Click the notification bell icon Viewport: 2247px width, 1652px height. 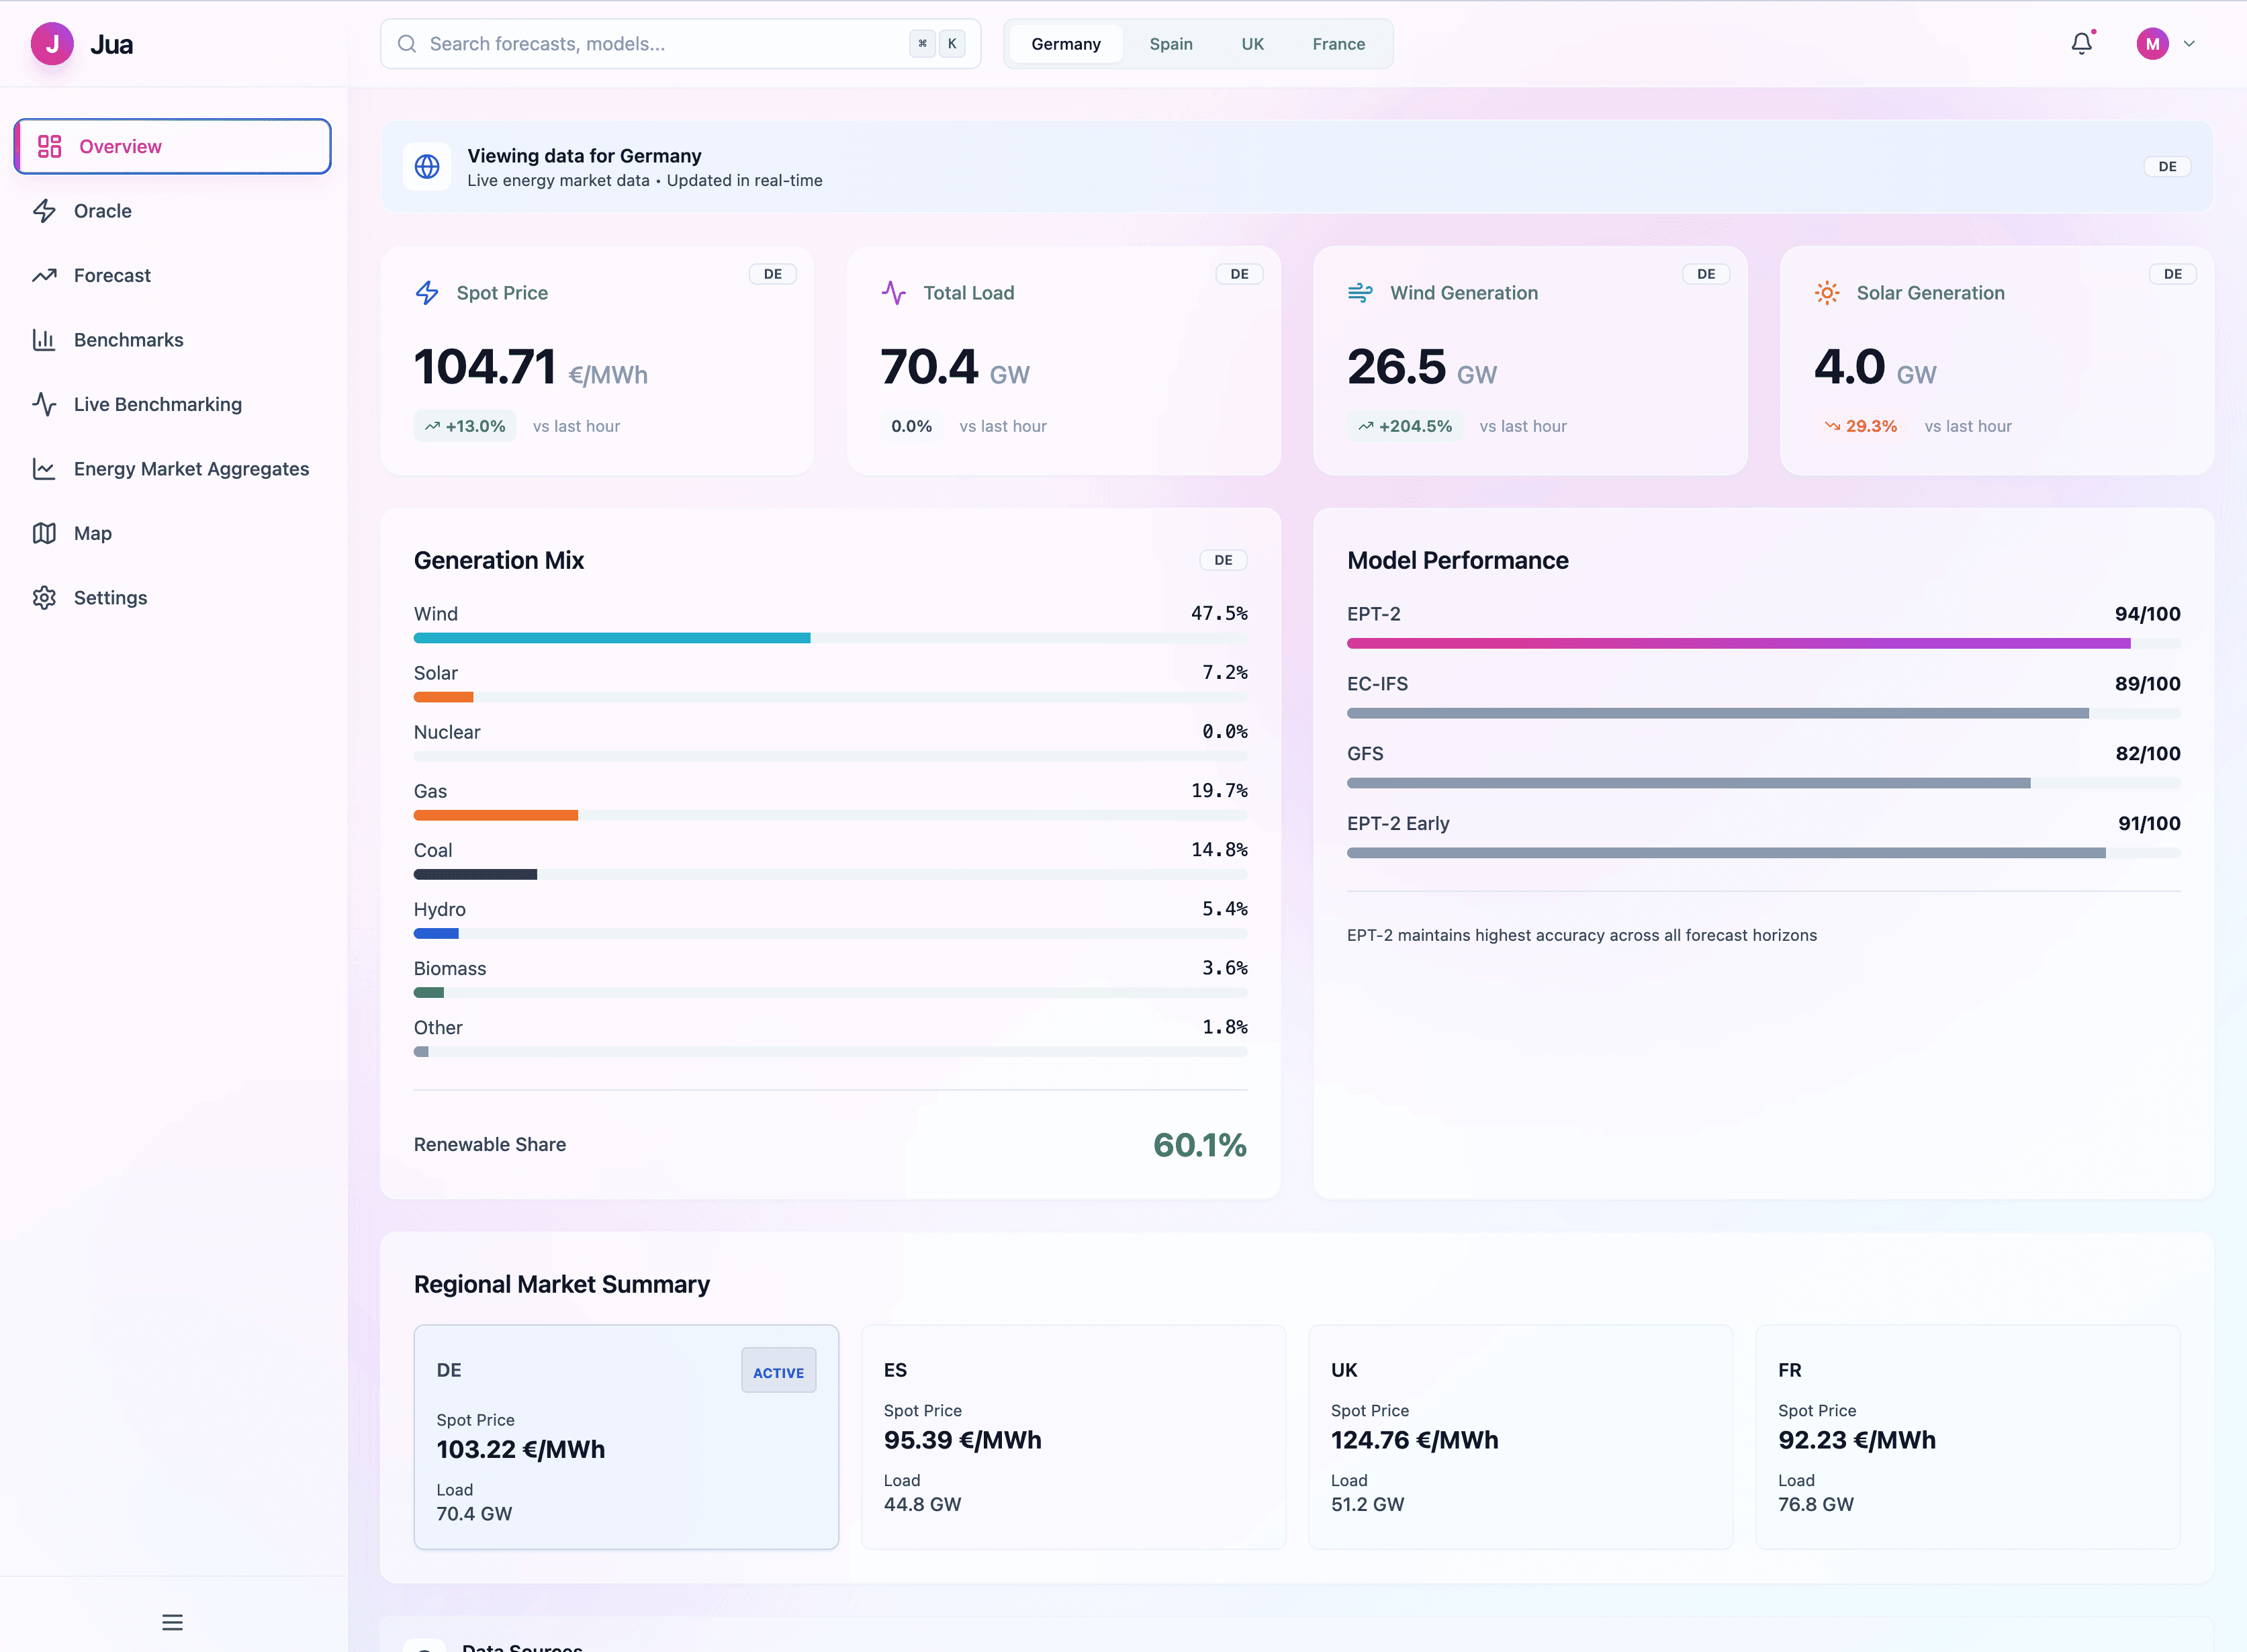point(2081,44)
